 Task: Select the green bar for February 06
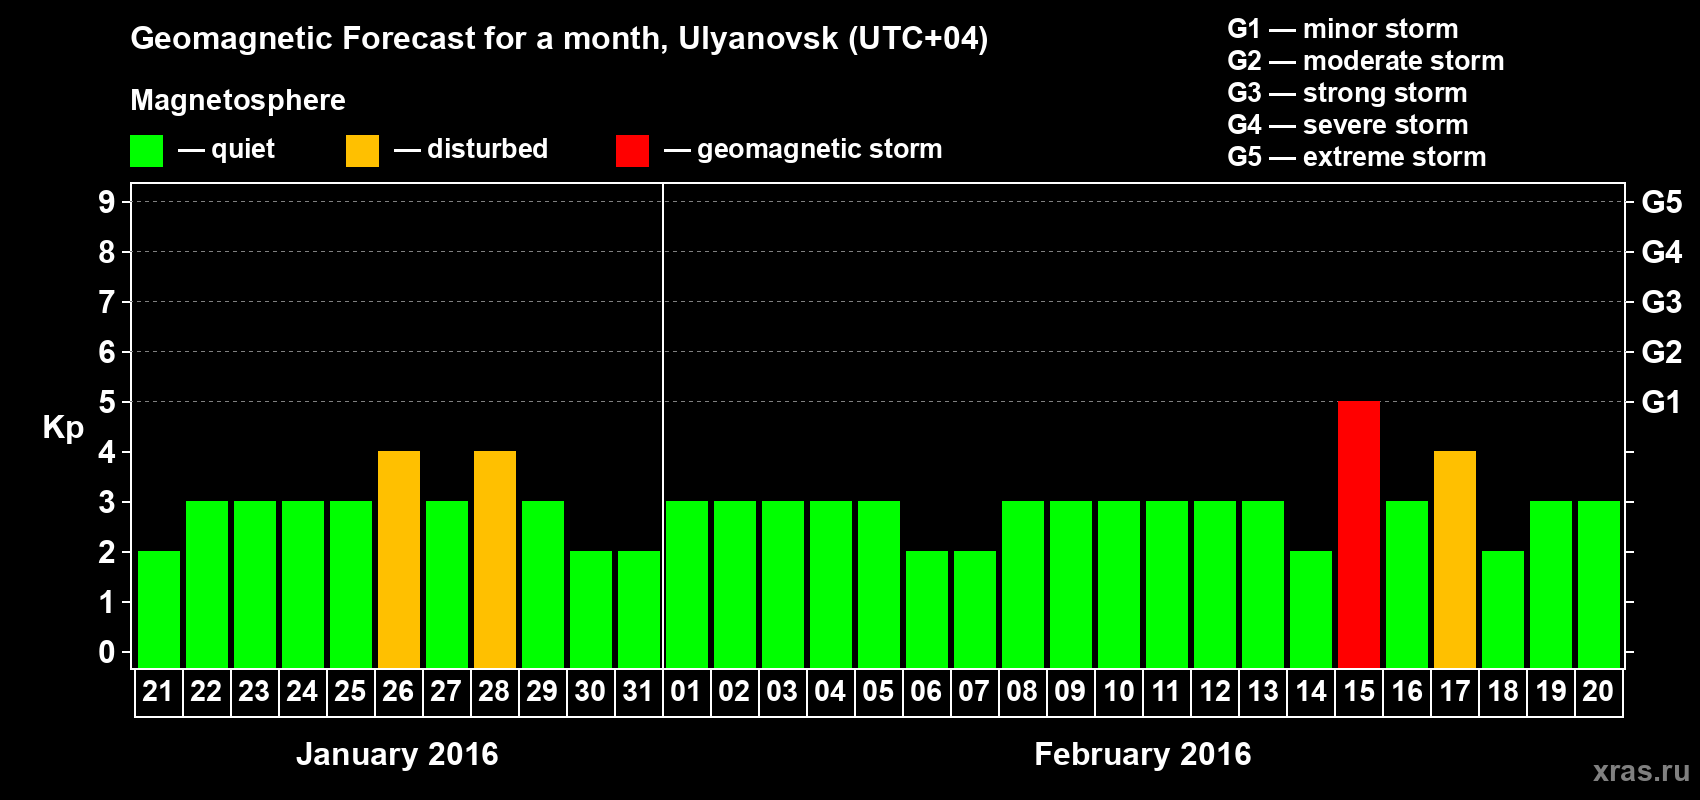click(x=927, y=610)
